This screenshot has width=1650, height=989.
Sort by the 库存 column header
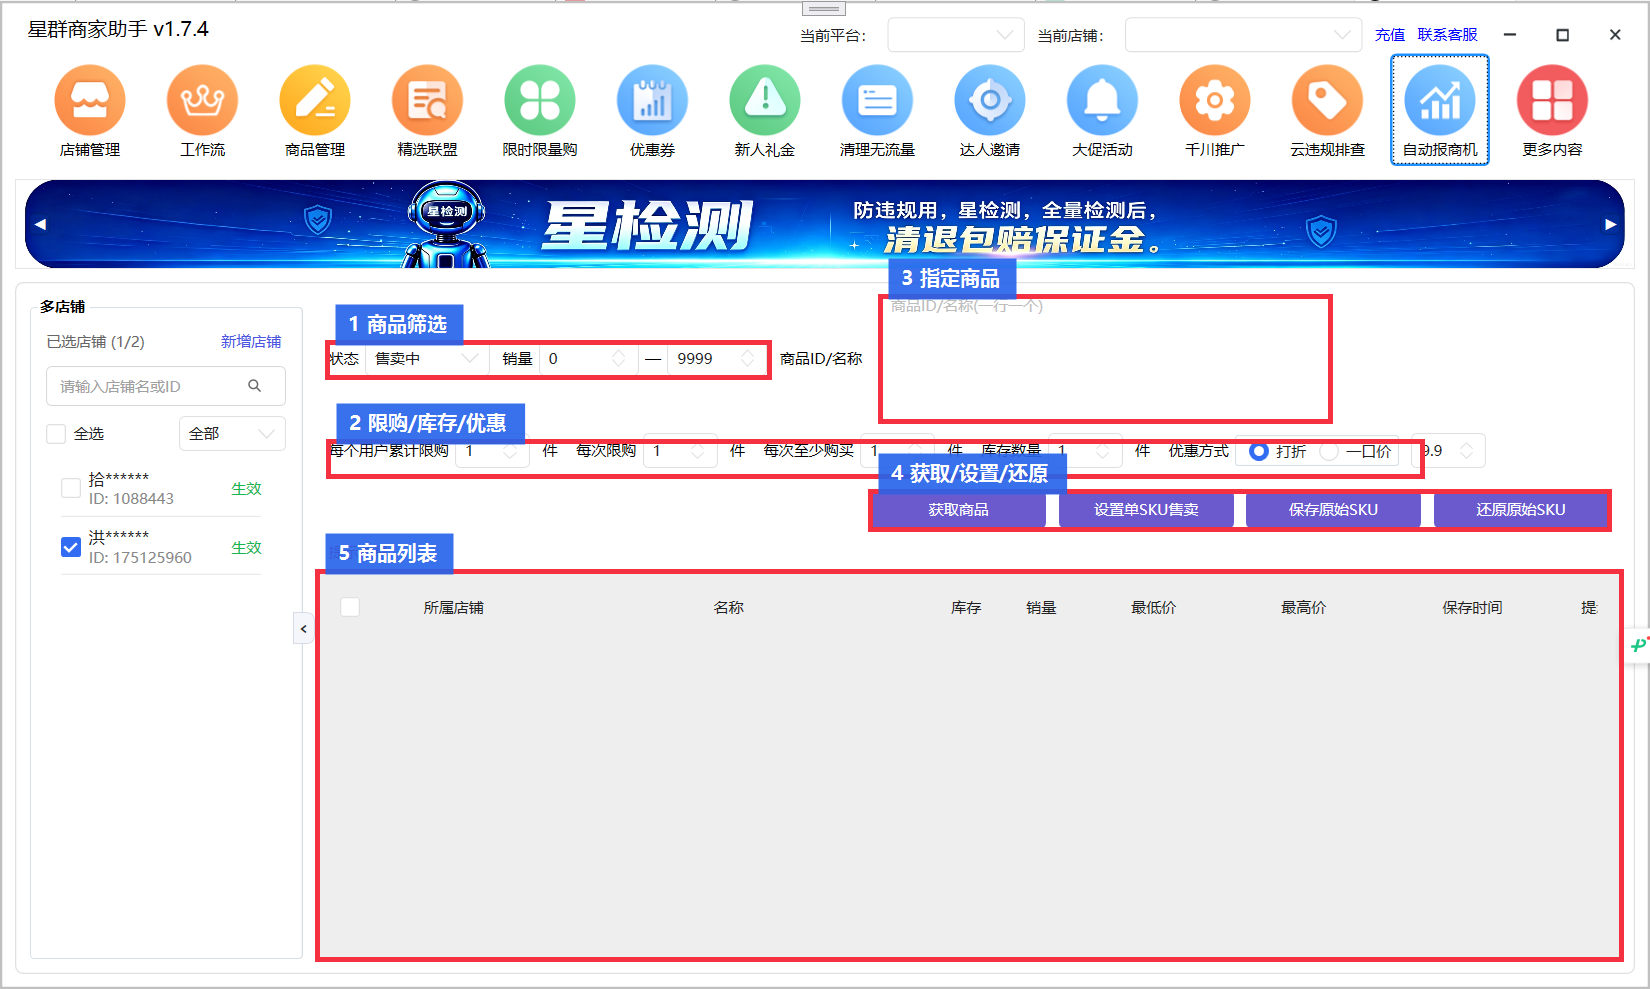[966, 608]
